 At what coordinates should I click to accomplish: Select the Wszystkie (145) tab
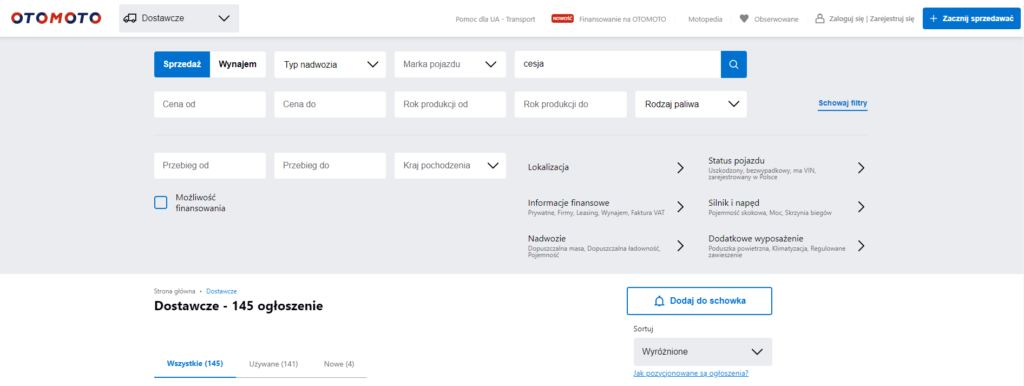coord(195,364)
